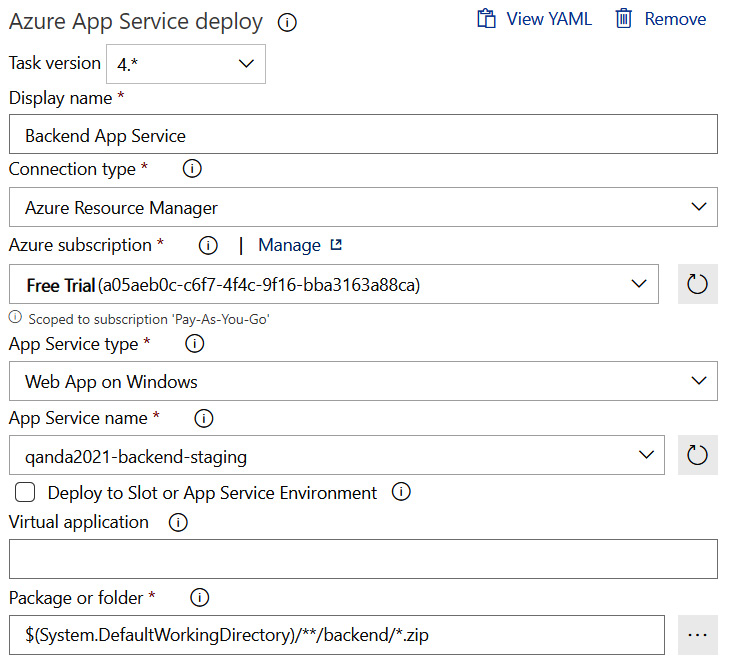Click the Display name field 'Backend App Service'
This screenshot has height=660, width=732.
(363, 134)
